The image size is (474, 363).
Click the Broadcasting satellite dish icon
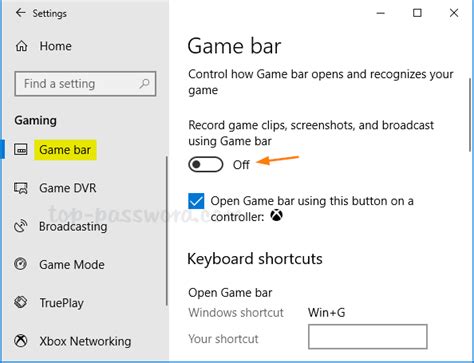tap(21, 226)
